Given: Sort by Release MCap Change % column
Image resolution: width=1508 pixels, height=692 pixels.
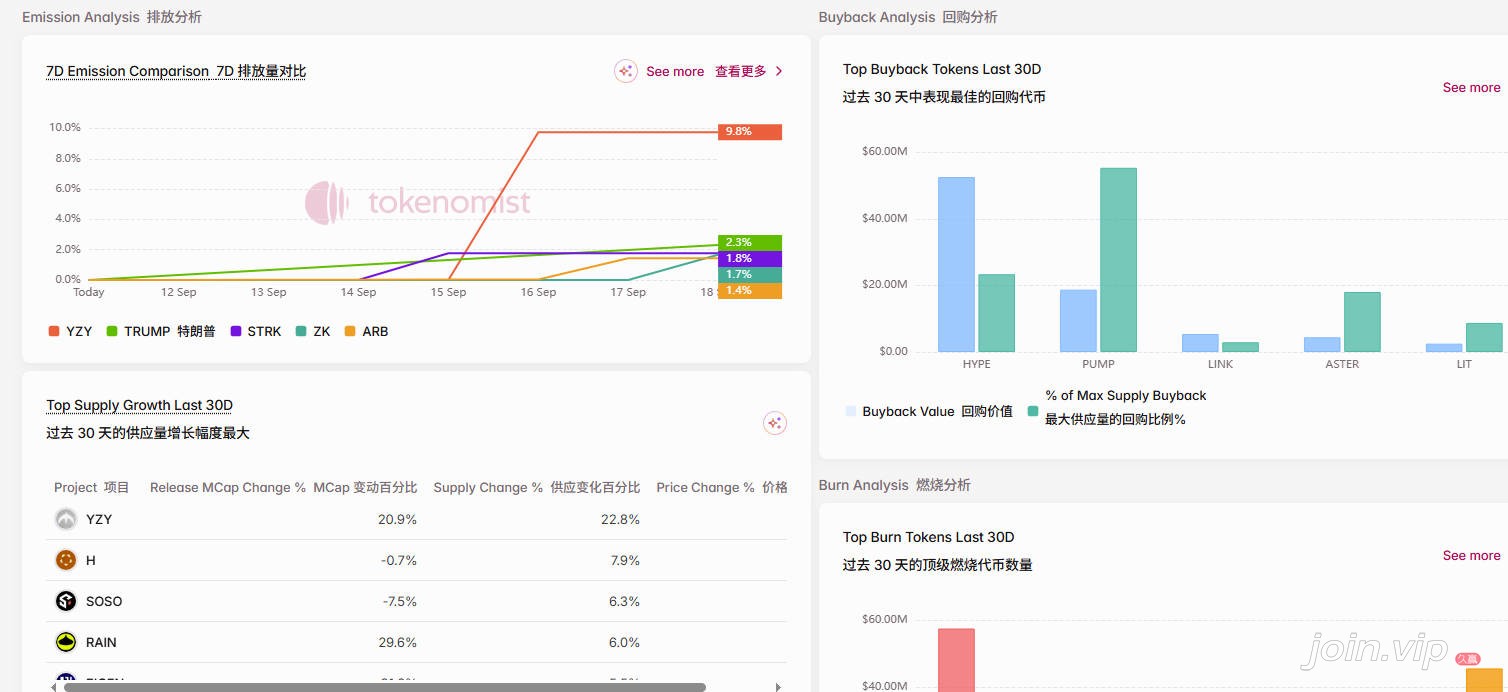Looking at the screenshot, I should (283, 488).
